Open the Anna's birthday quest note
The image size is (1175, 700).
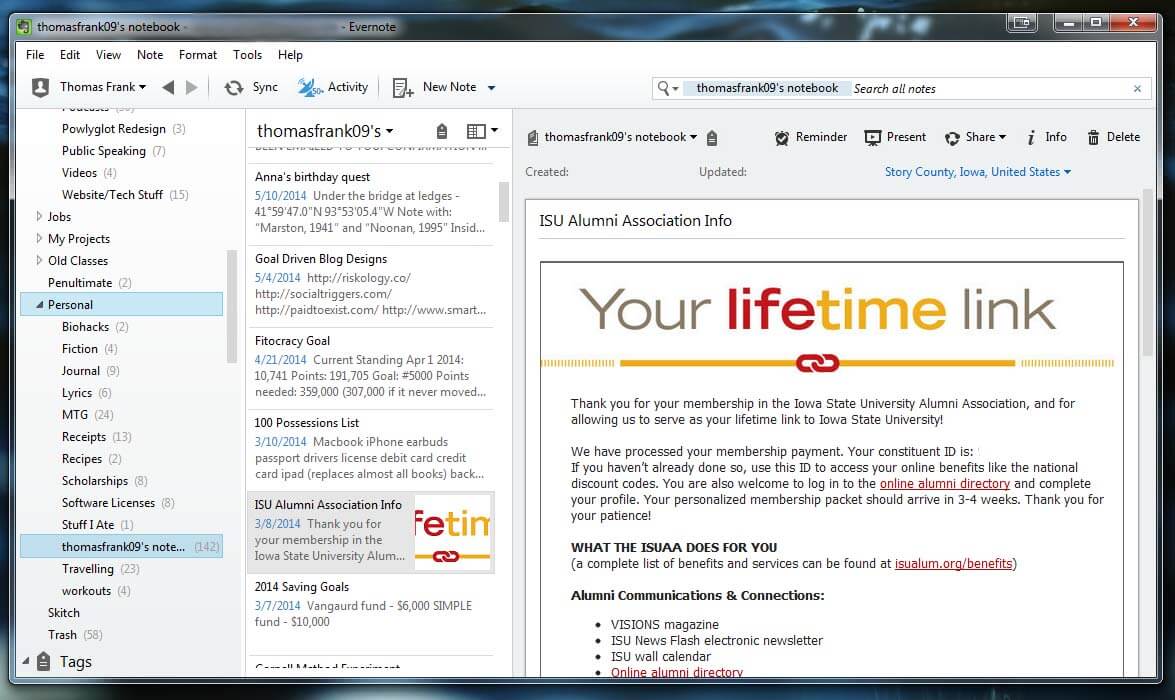coord(371,202)
